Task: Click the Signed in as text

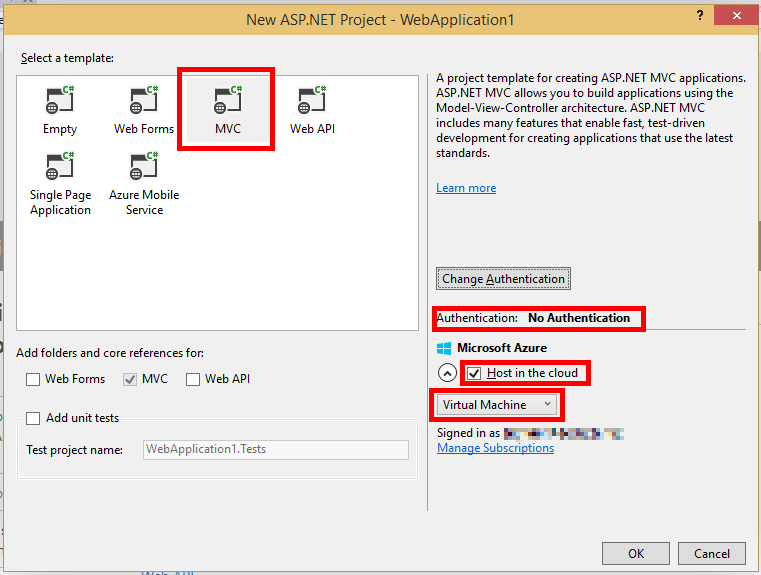Action: point(468,433)
